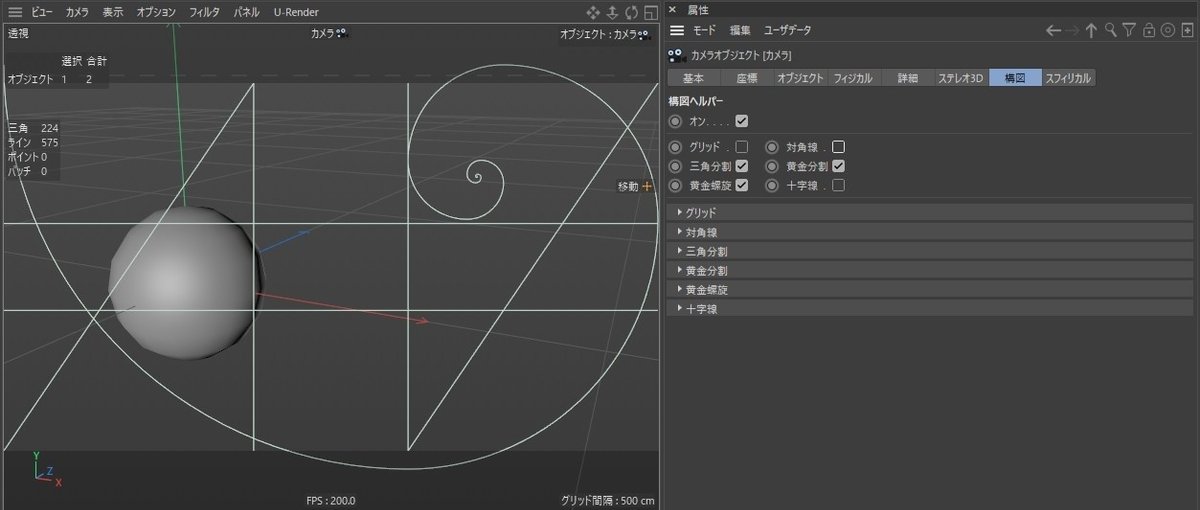This screenshot has height=510, width=1200.
Task: Click the viewport move camera icon
Action: point(593,12)
